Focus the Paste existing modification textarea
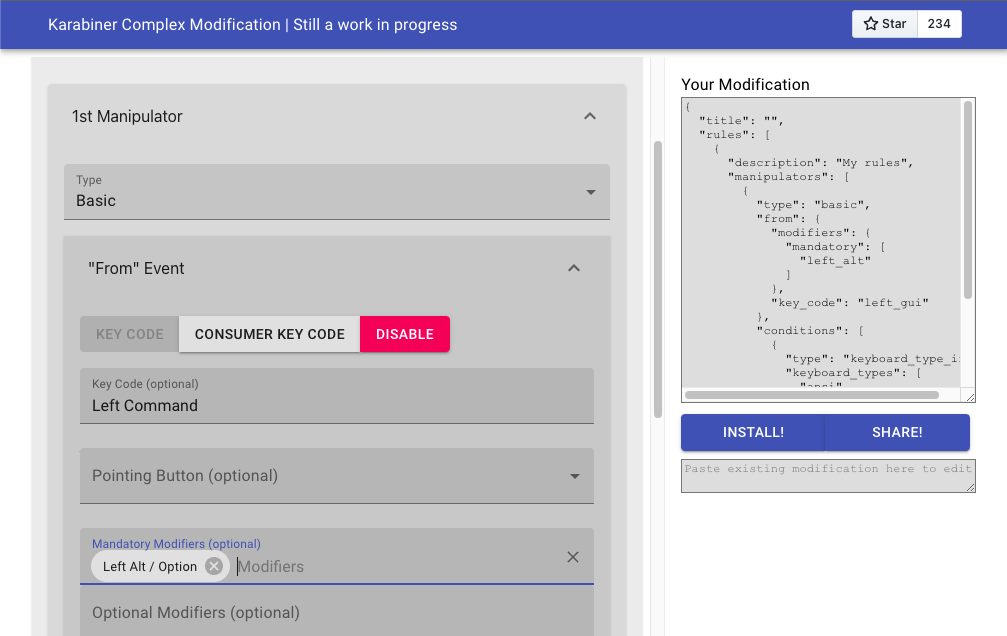The width and height of the screenshot is (1007, 636). click(x=828, y=476)
